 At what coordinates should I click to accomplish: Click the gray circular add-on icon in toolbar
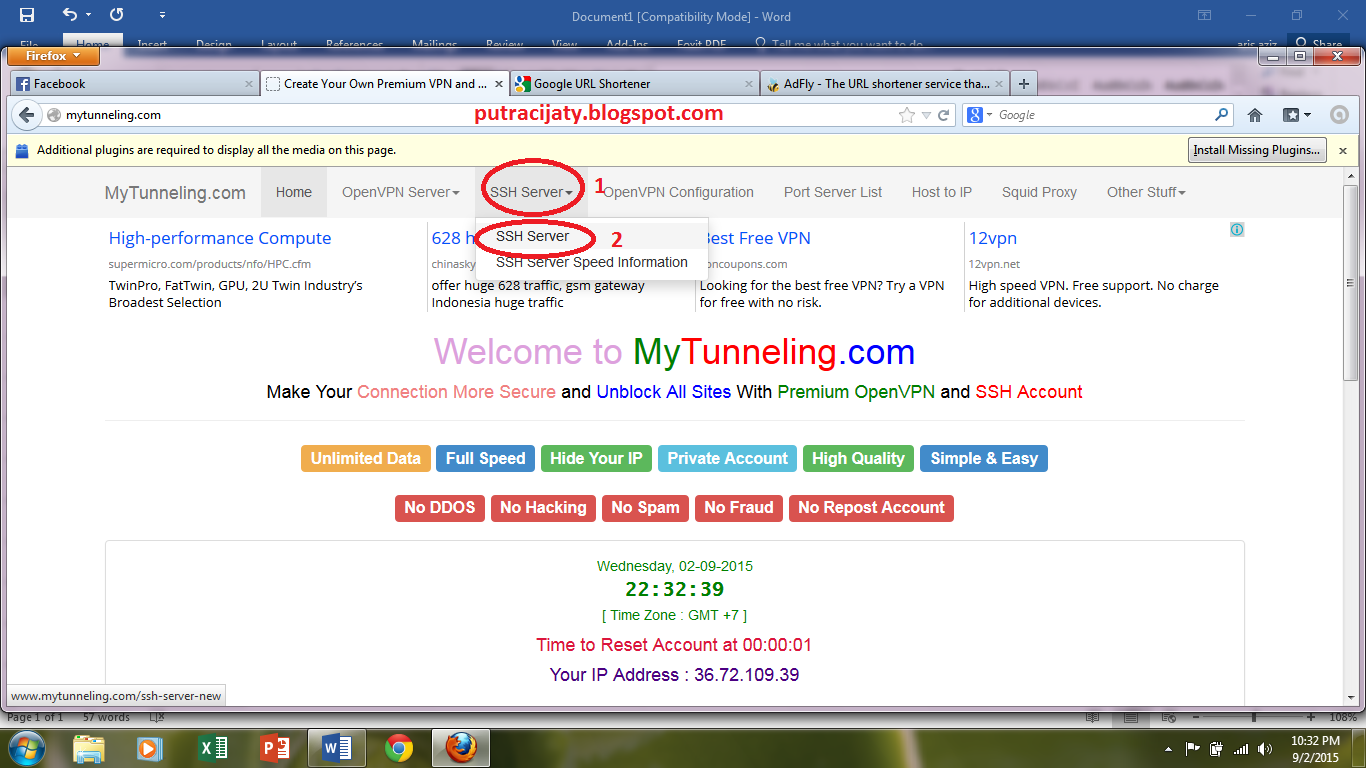click(1339, 115)
